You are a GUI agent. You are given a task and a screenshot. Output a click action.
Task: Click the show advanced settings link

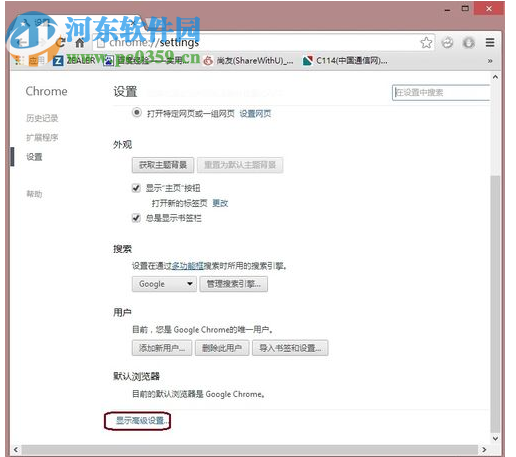click(142, 420)
